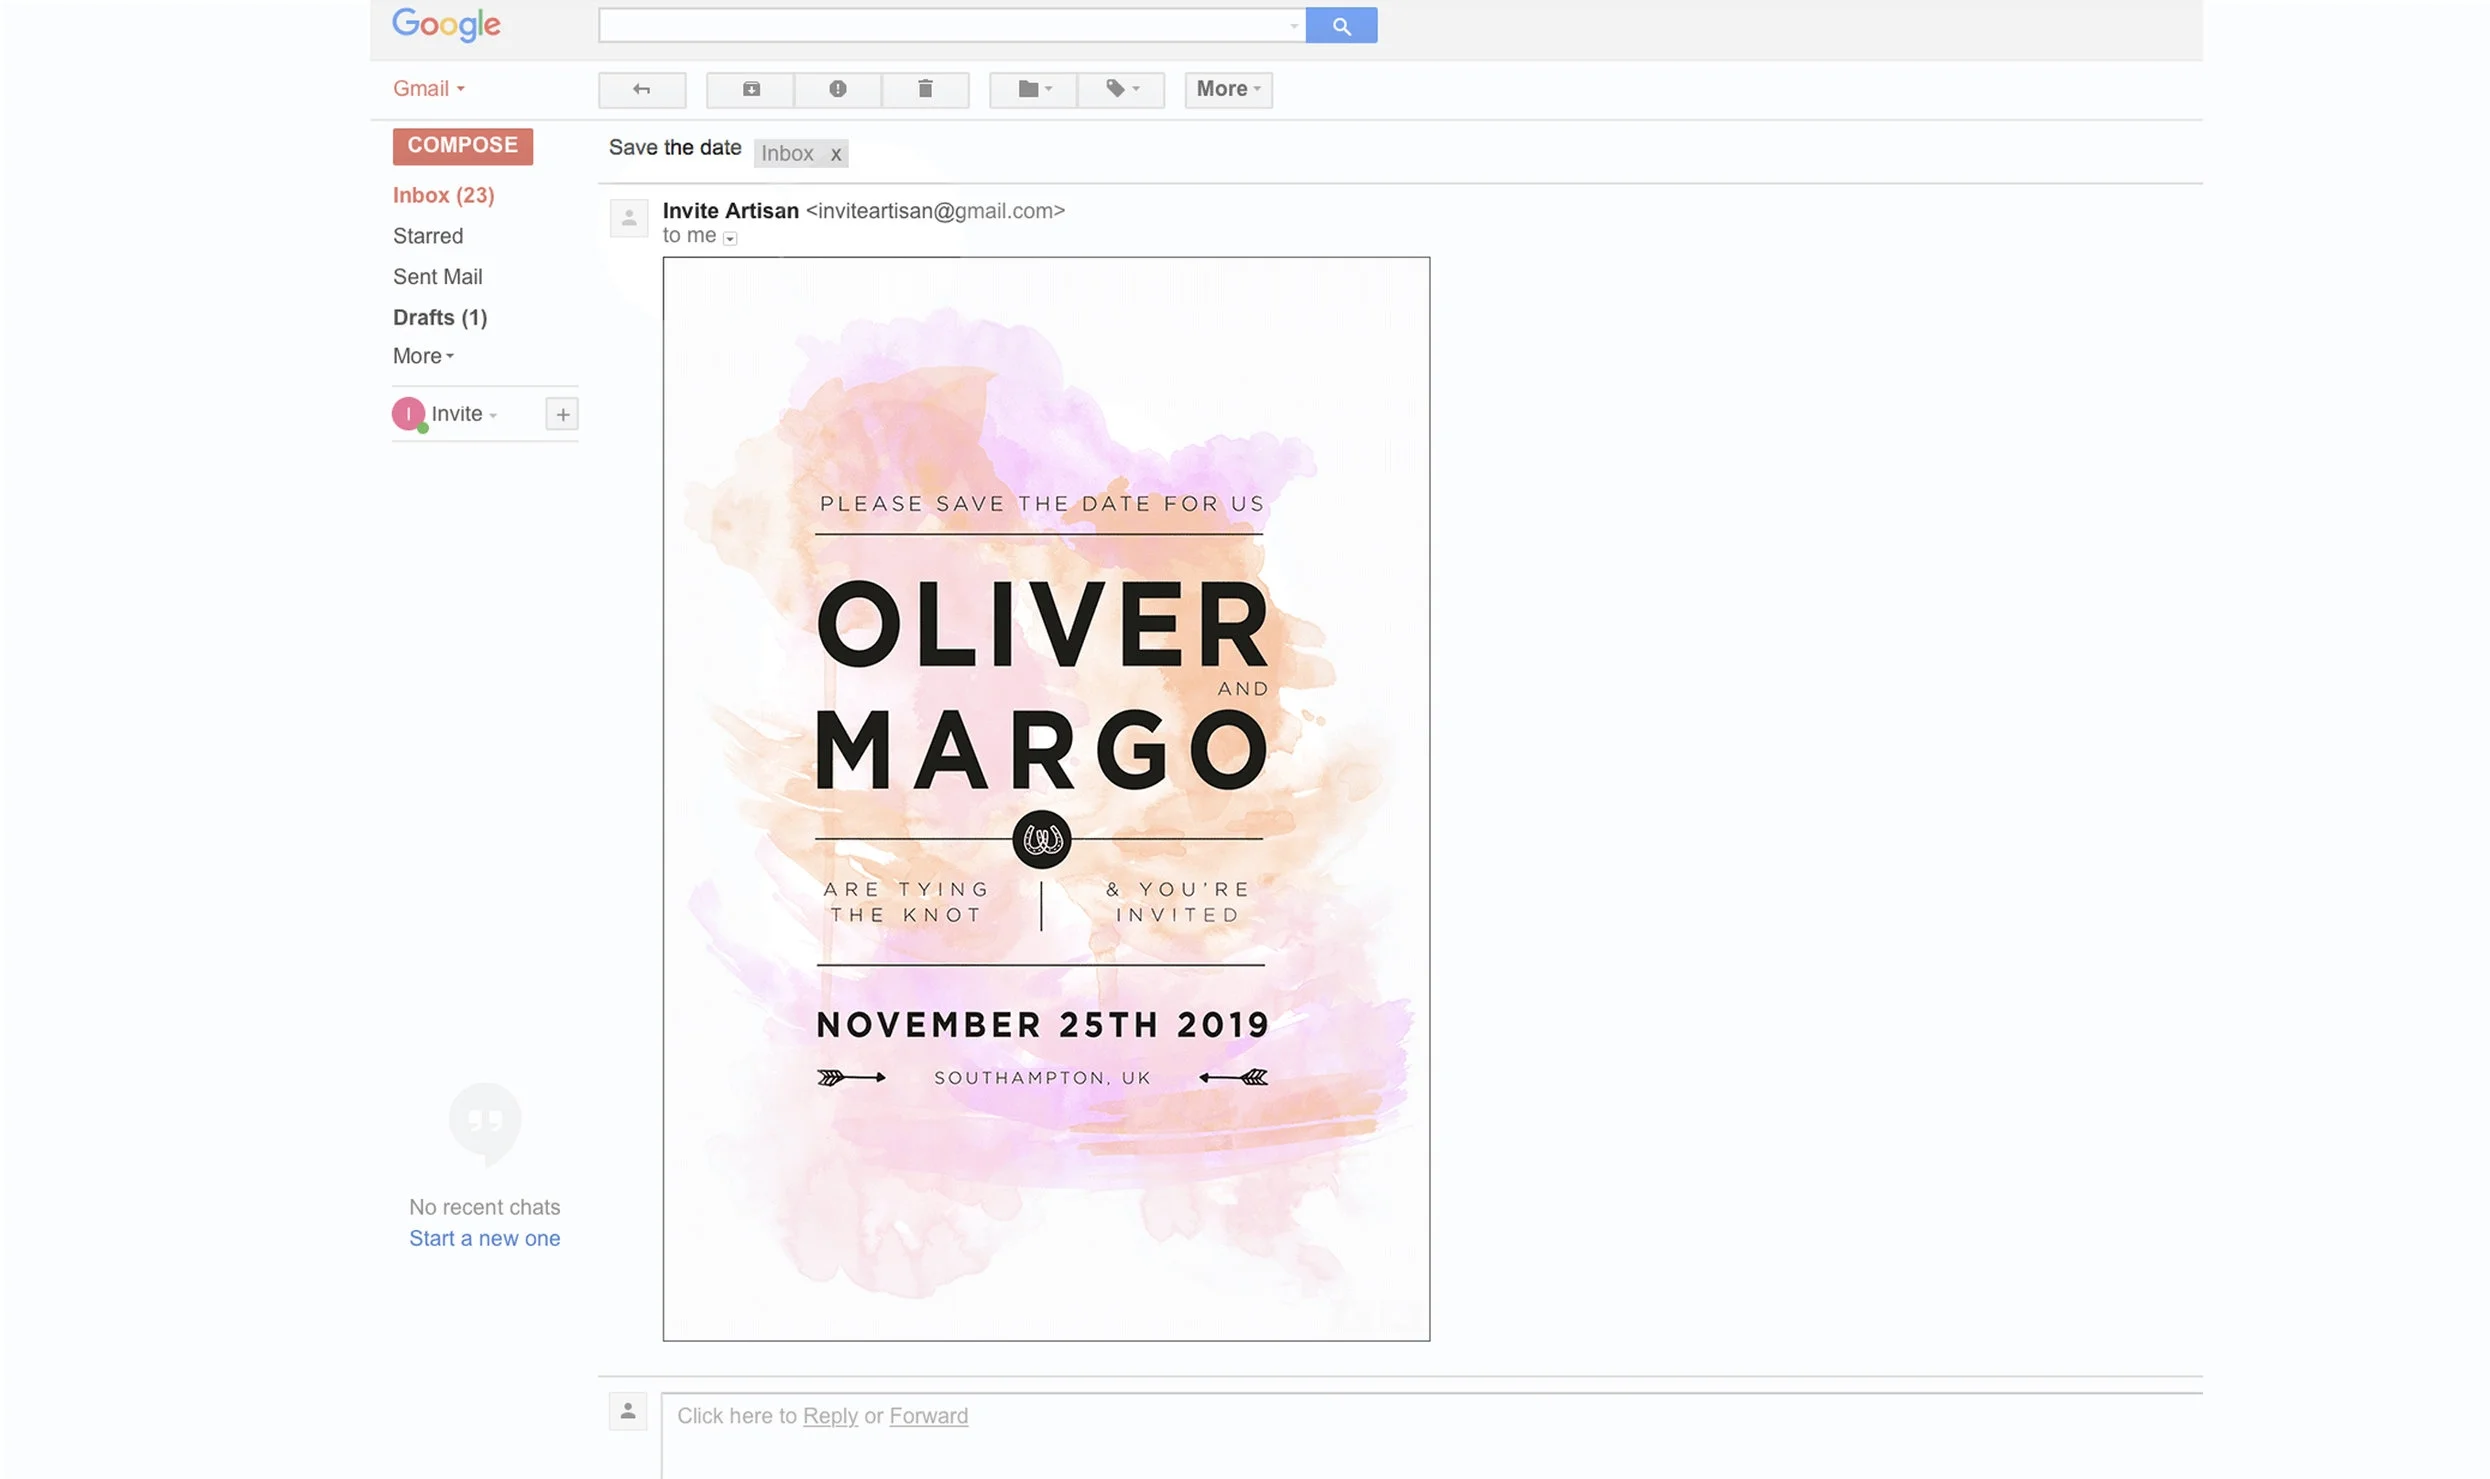2490x1479 pixels.
Task: Click the plus icon beside Invite
Action: tap(562, 414)
